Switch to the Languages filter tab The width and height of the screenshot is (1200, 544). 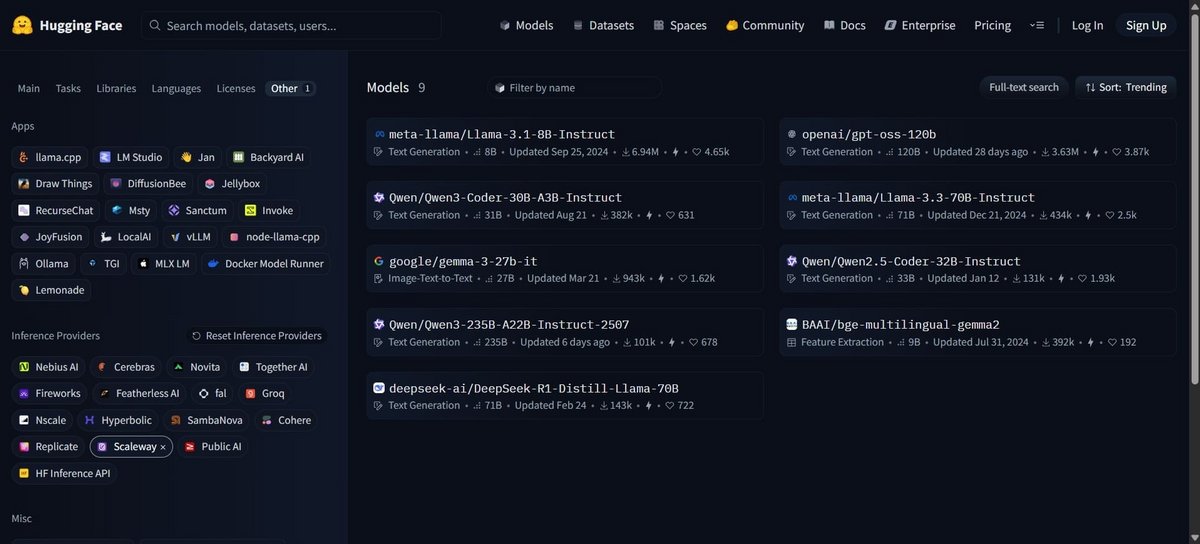pyautogui.click(x=176, y=88)
